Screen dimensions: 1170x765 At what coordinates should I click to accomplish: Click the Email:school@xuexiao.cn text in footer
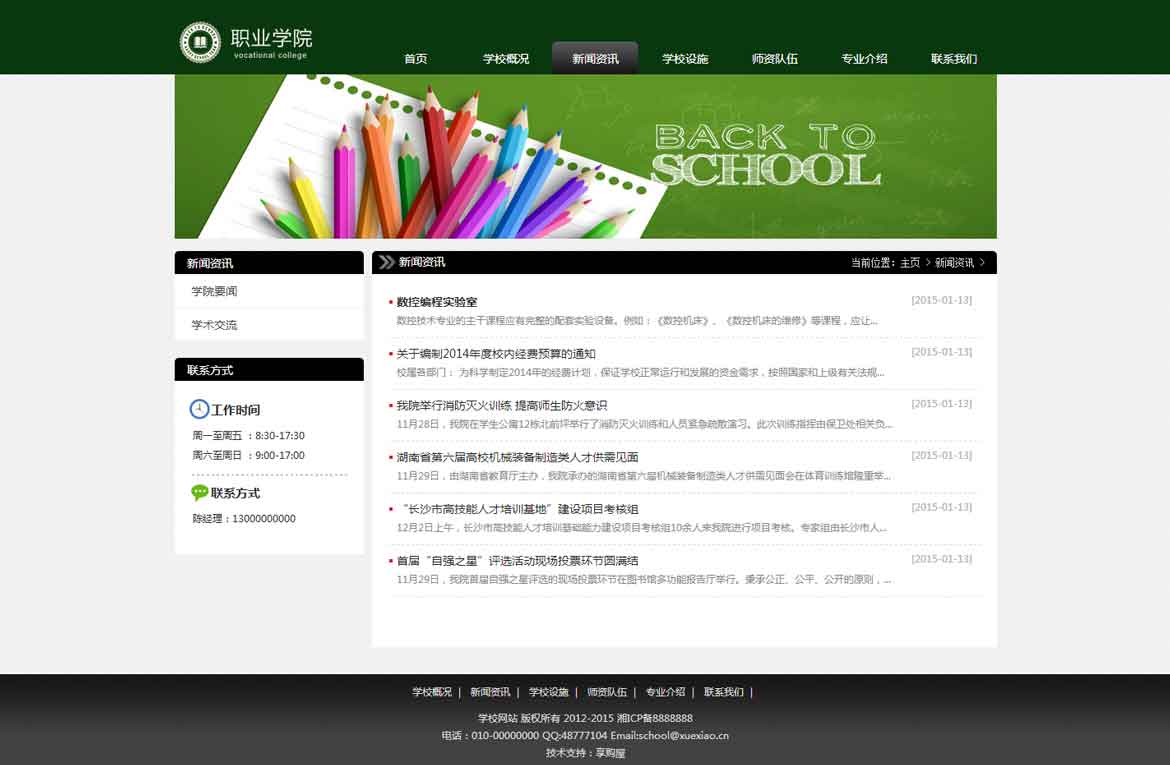click(669, 735)
